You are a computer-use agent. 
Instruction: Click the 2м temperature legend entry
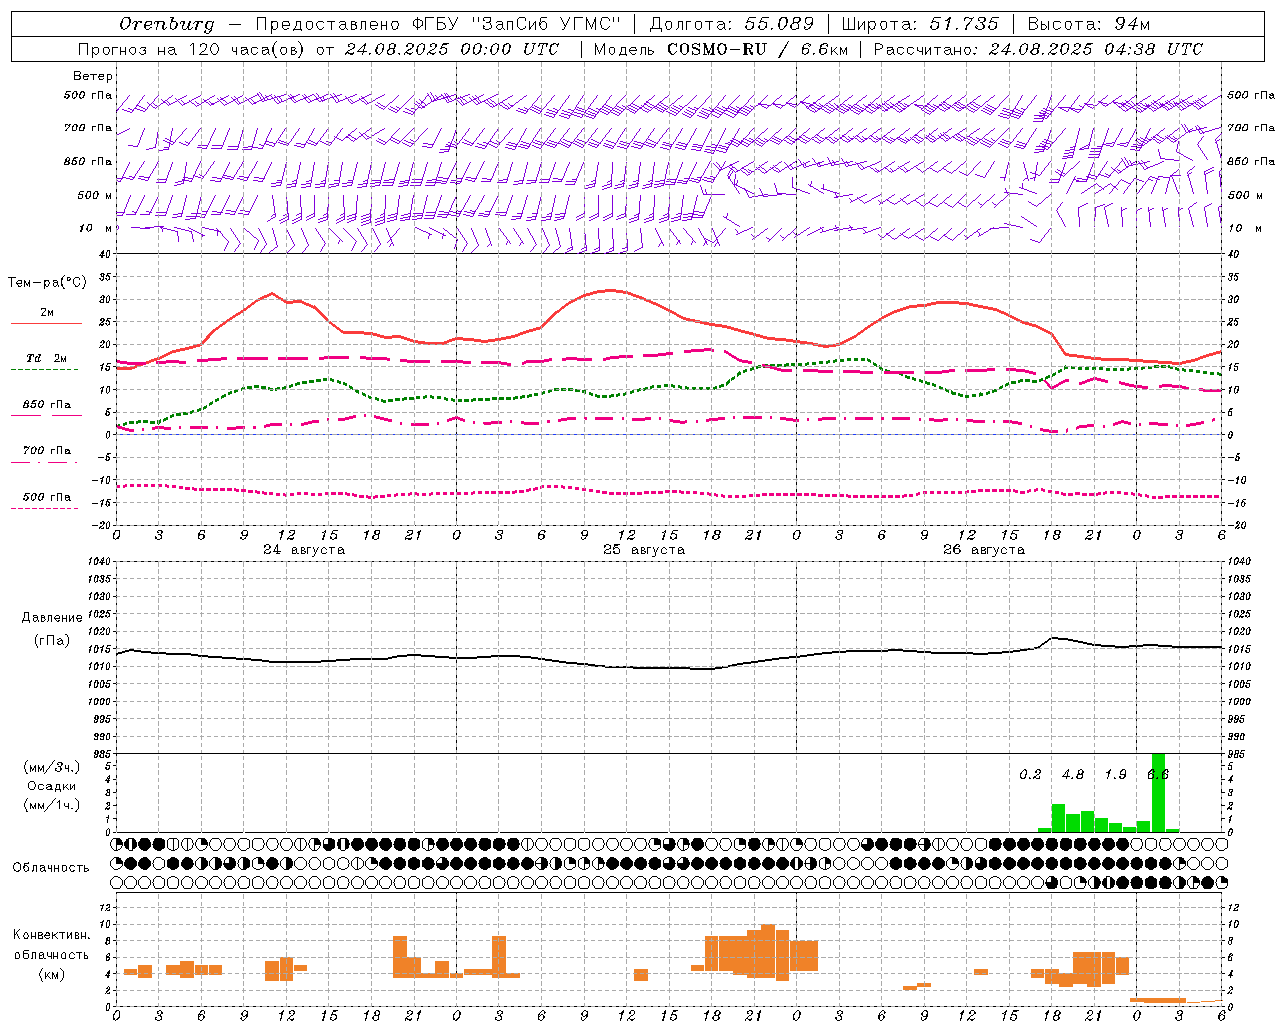click(x=47, y=313)
